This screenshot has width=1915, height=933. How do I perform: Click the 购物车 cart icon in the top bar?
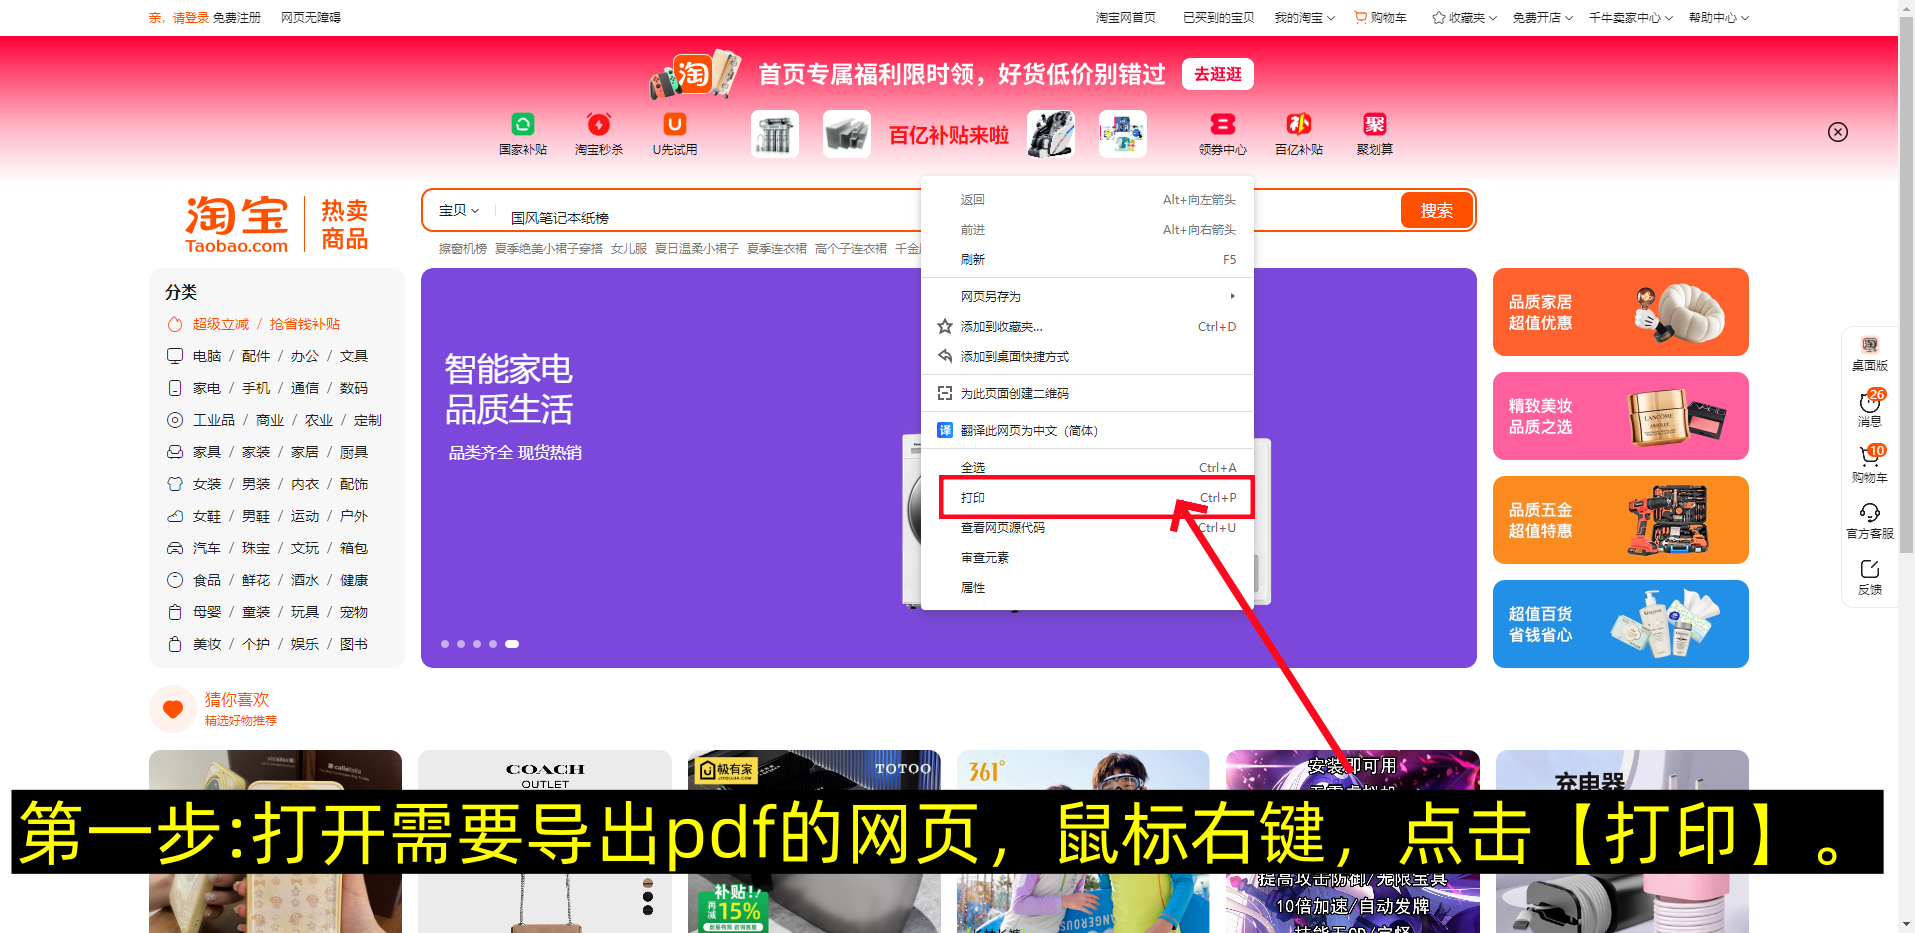pyautogui.click(x=1360, y=17)
